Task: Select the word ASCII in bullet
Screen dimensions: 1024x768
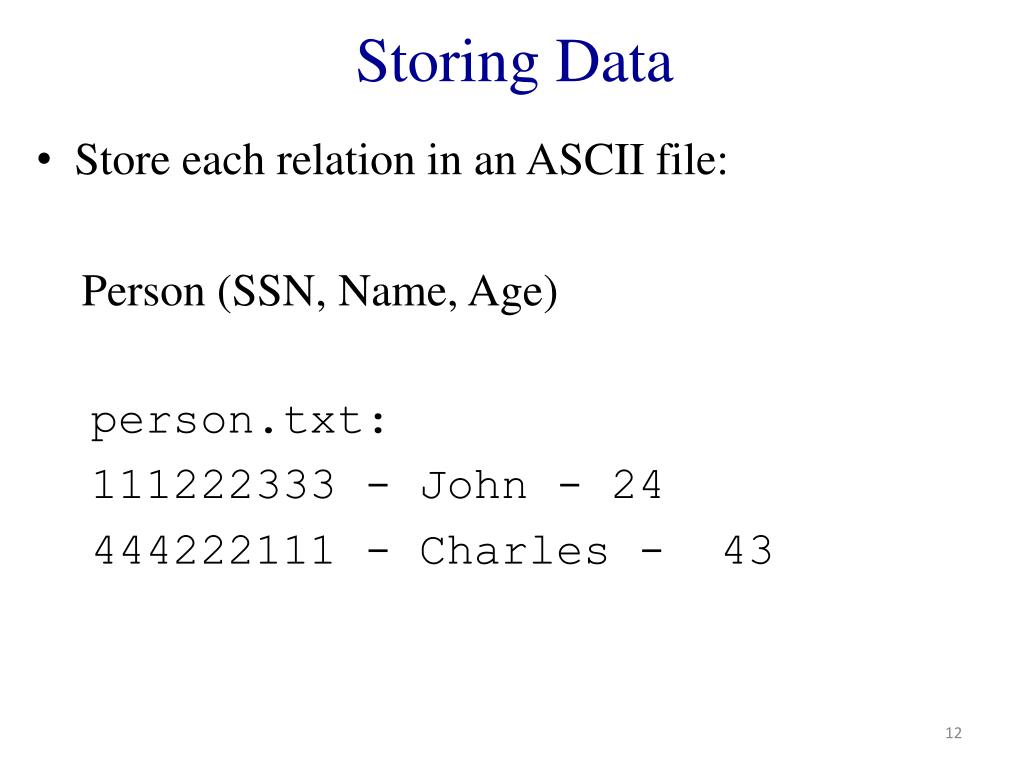Action: 585,159
